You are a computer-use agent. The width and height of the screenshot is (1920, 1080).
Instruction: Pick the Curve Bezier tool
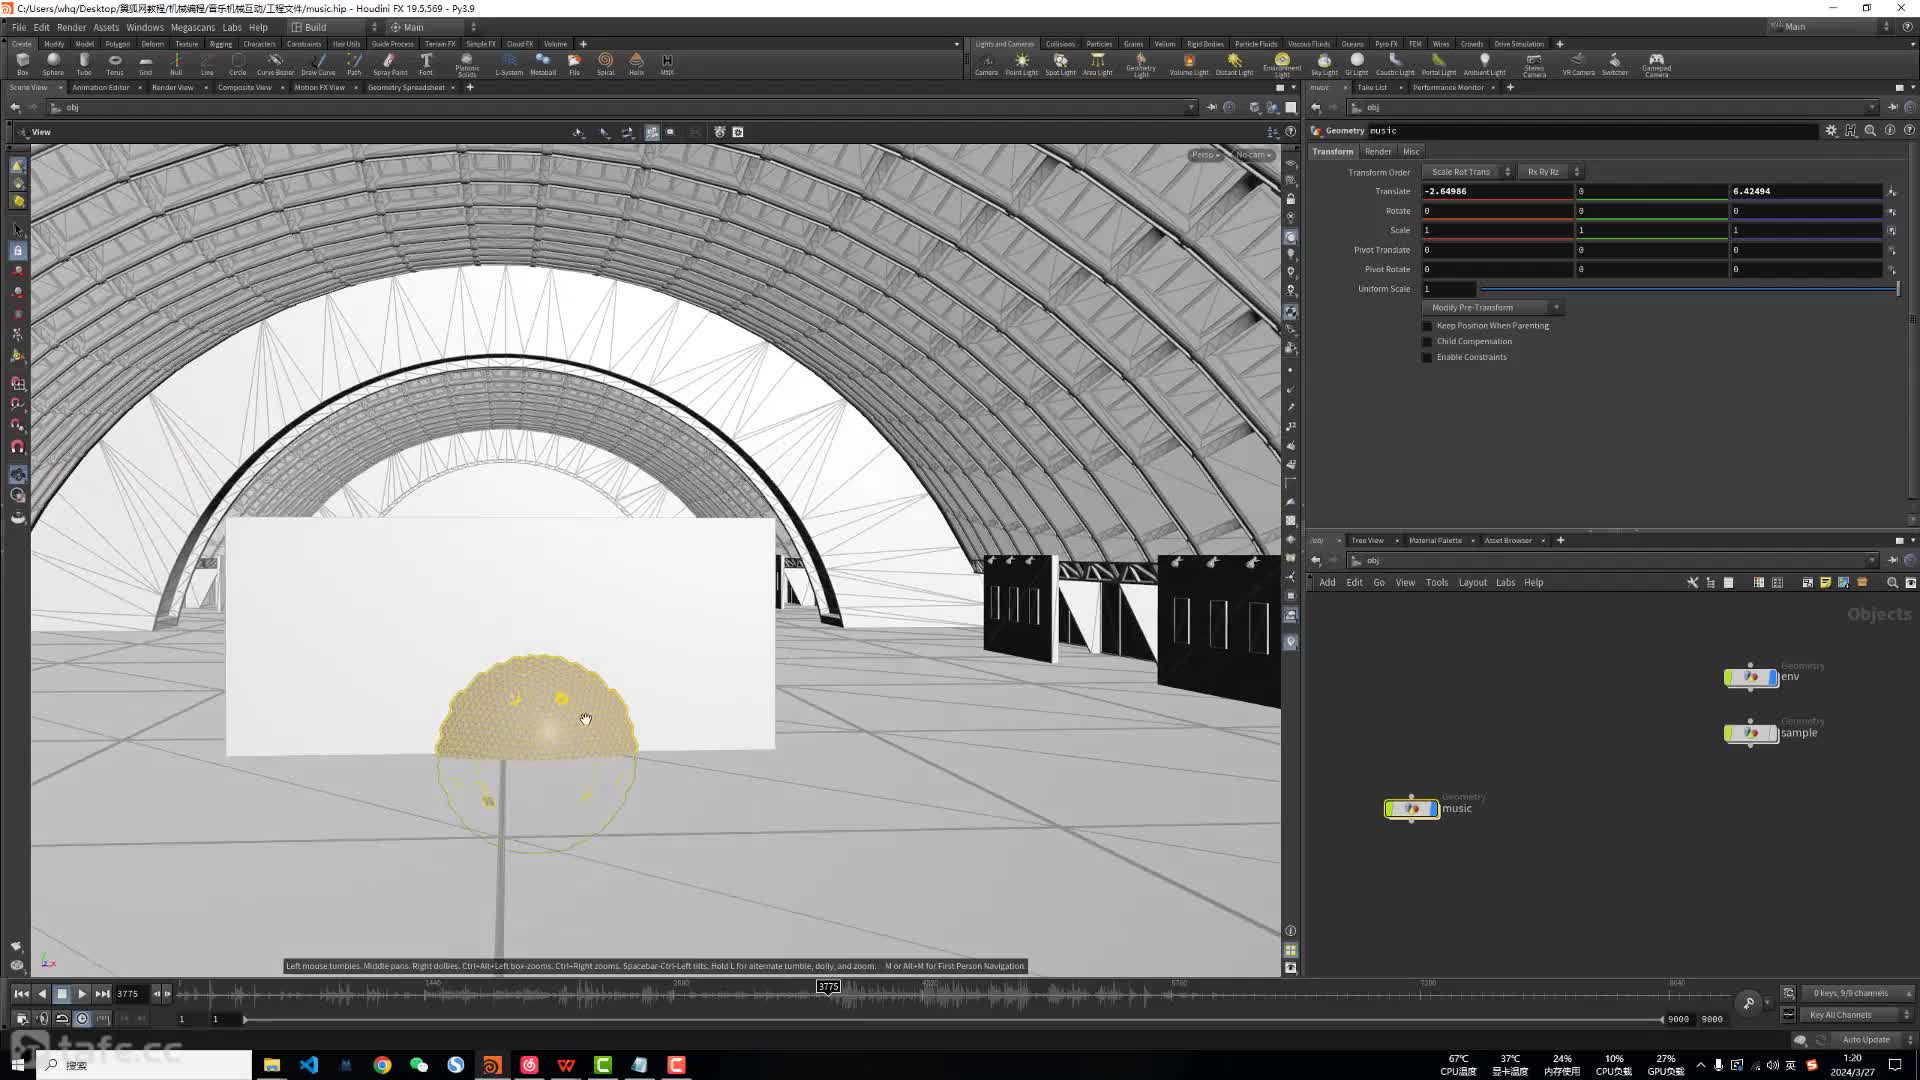275,64
